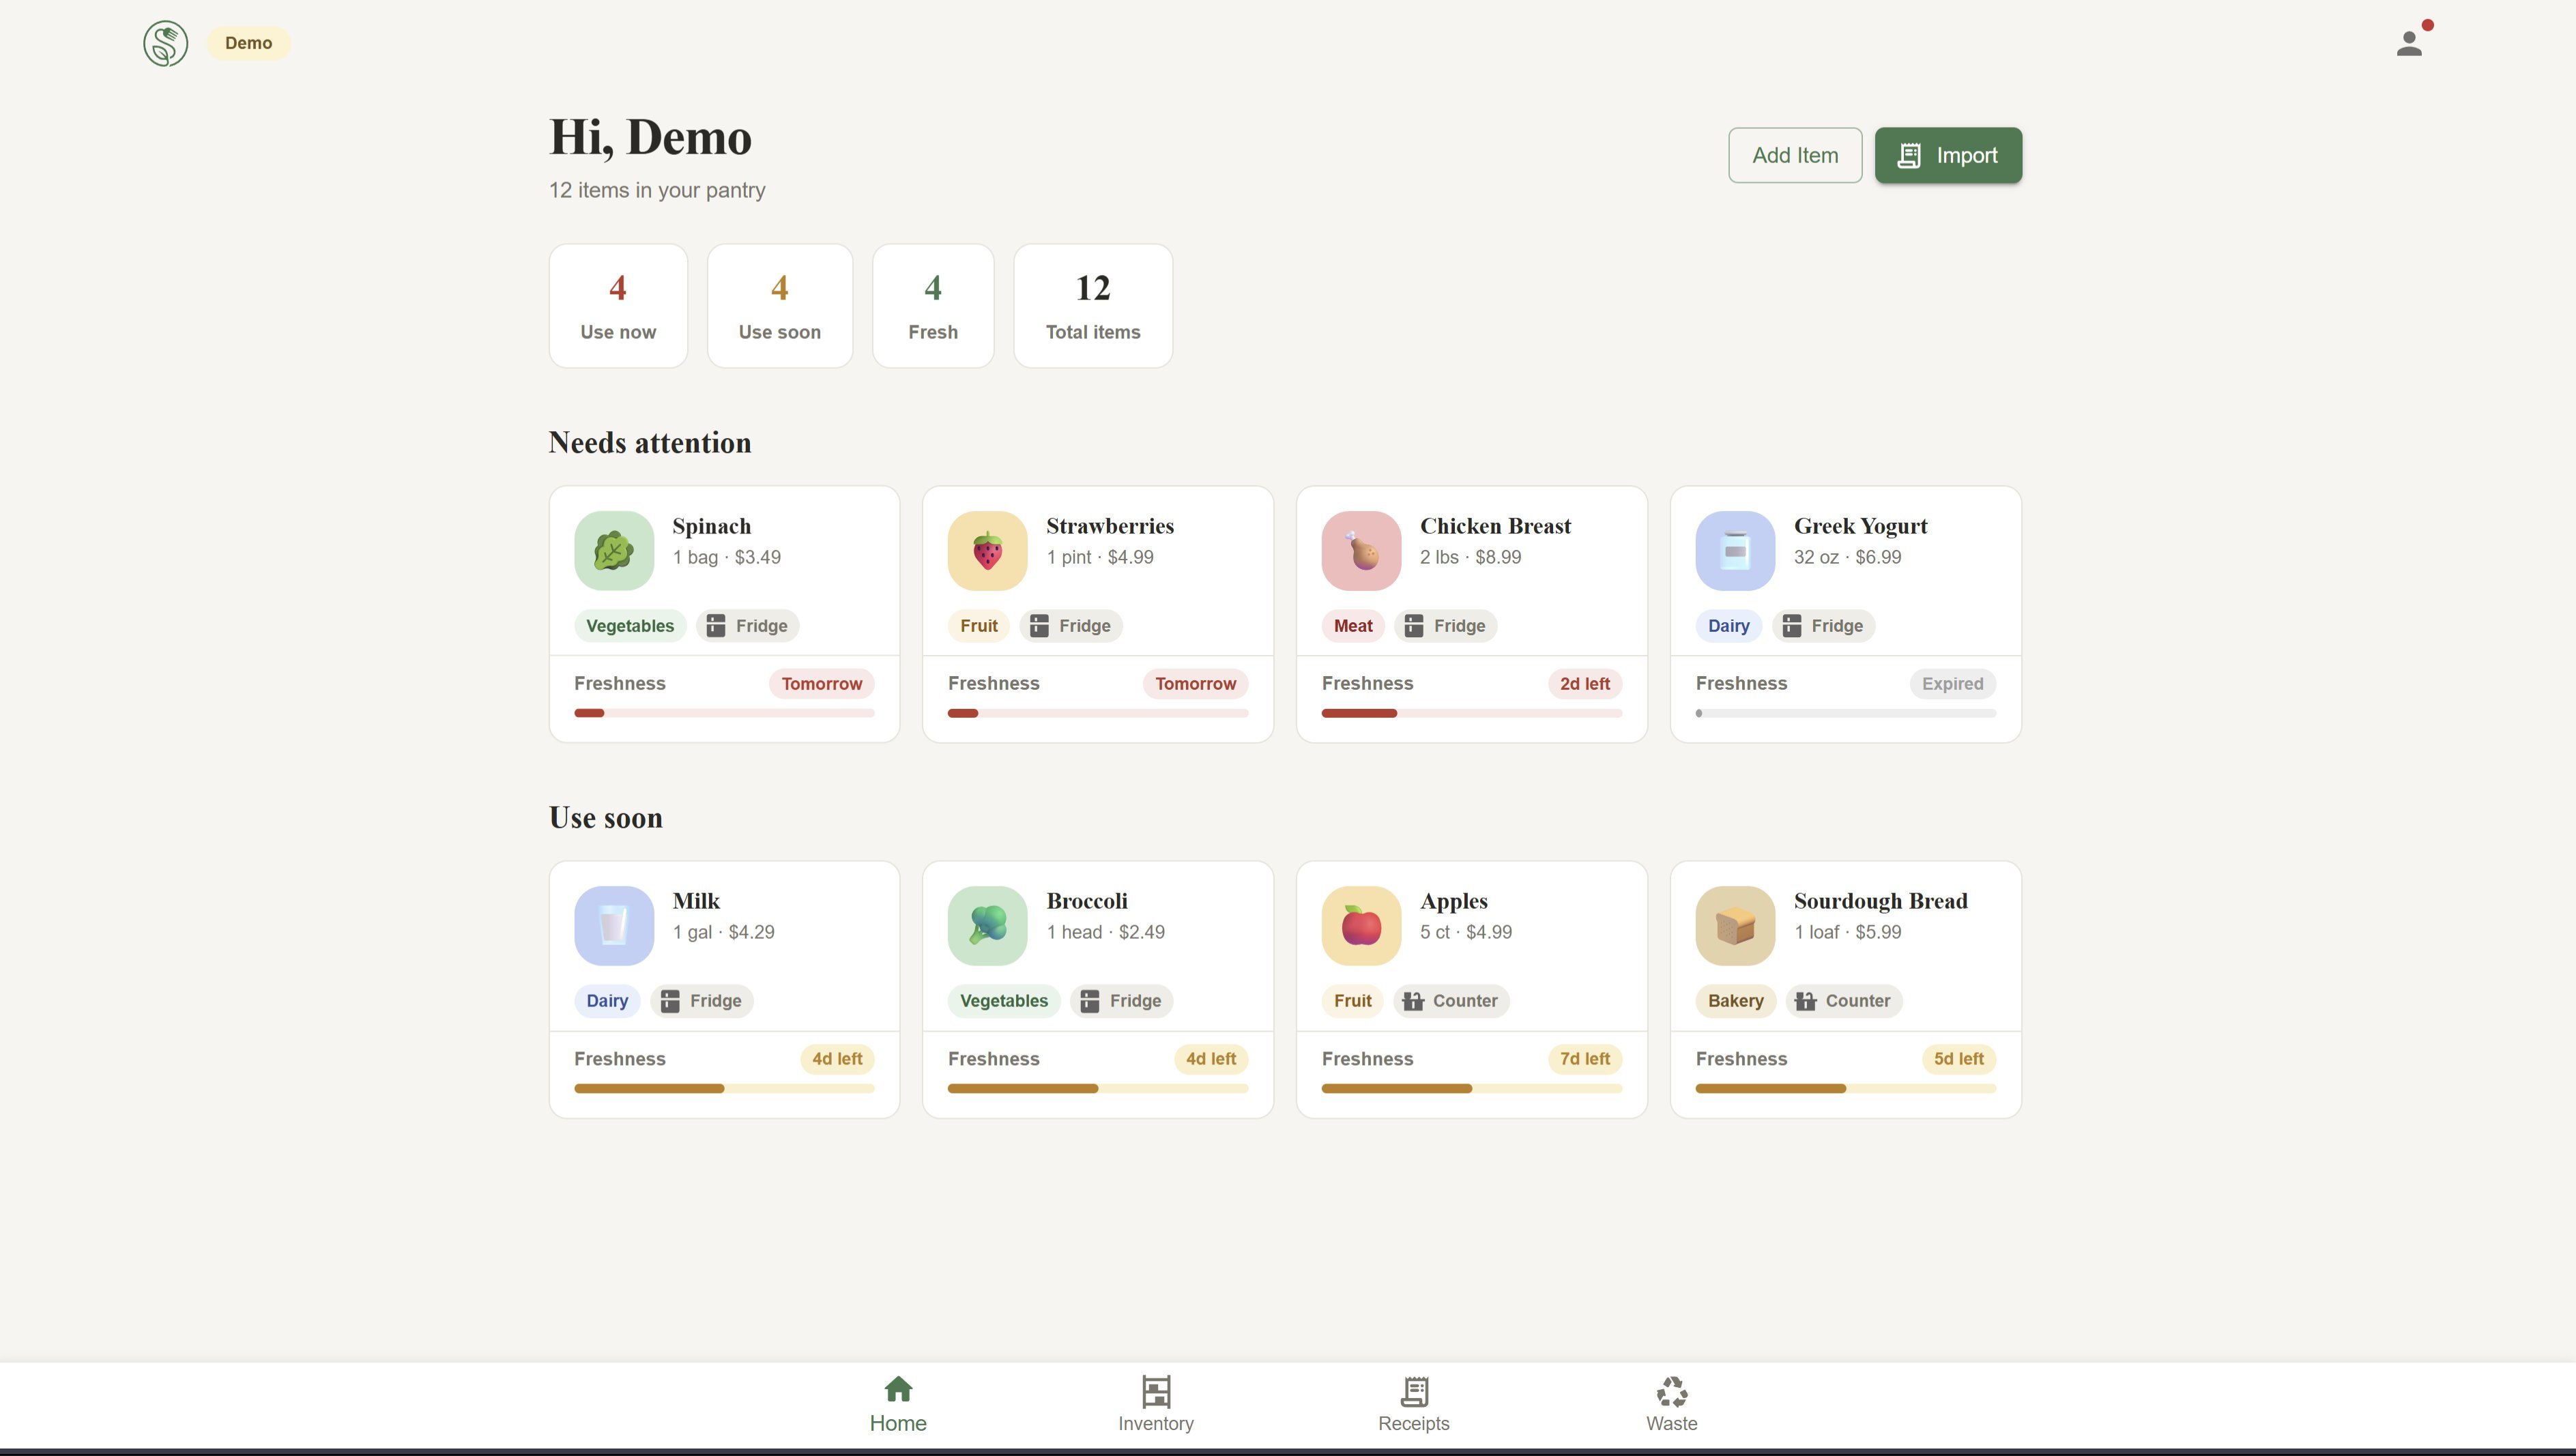The height and width of the screenshot is (1456, 2576).
Task: Click the 4d left badge on Broccoli
Action: pyautogui.click(x=1211, y=1059)
